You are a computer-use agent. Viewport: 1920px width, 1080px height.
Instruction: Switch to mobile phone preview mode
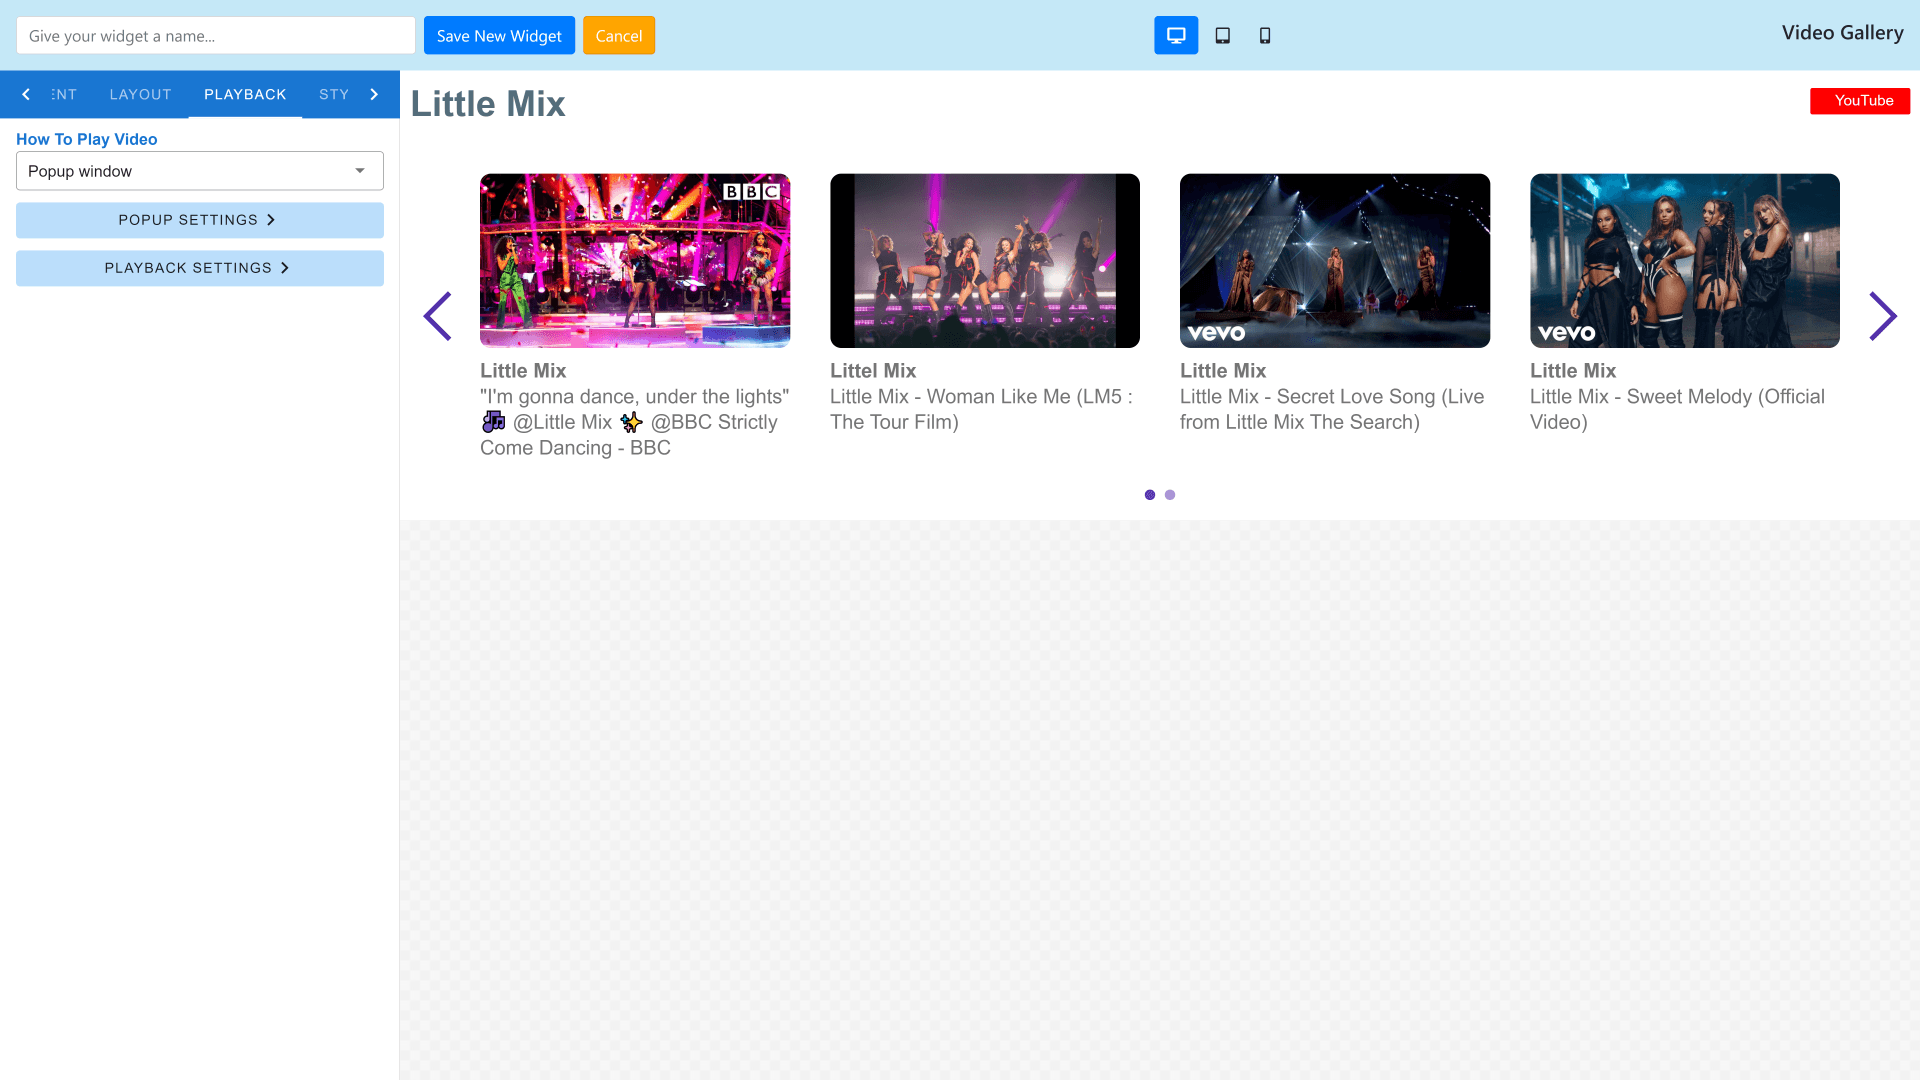coord(1265,36)
